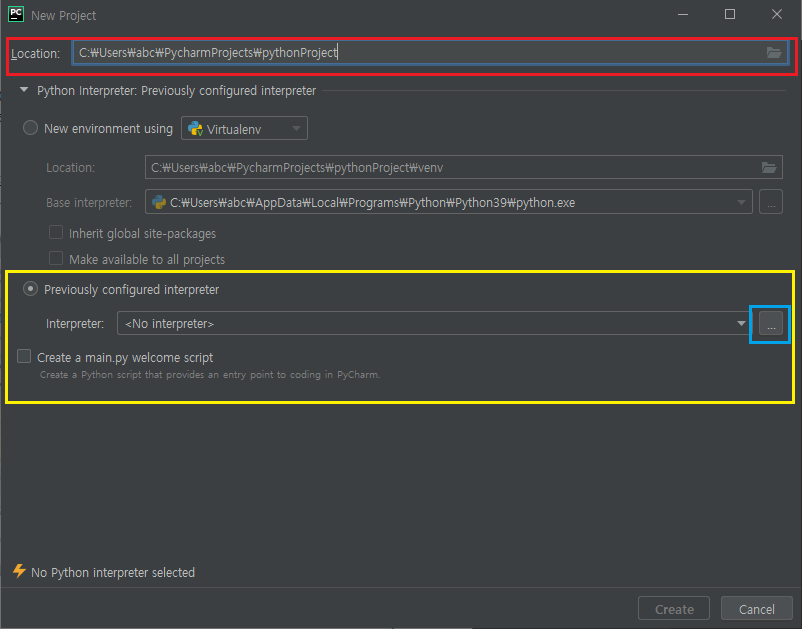802x629 pixels.
Task: Open the Base interpreter dropdown arrow
Action: pyautogui.click(x=741, y=203)
